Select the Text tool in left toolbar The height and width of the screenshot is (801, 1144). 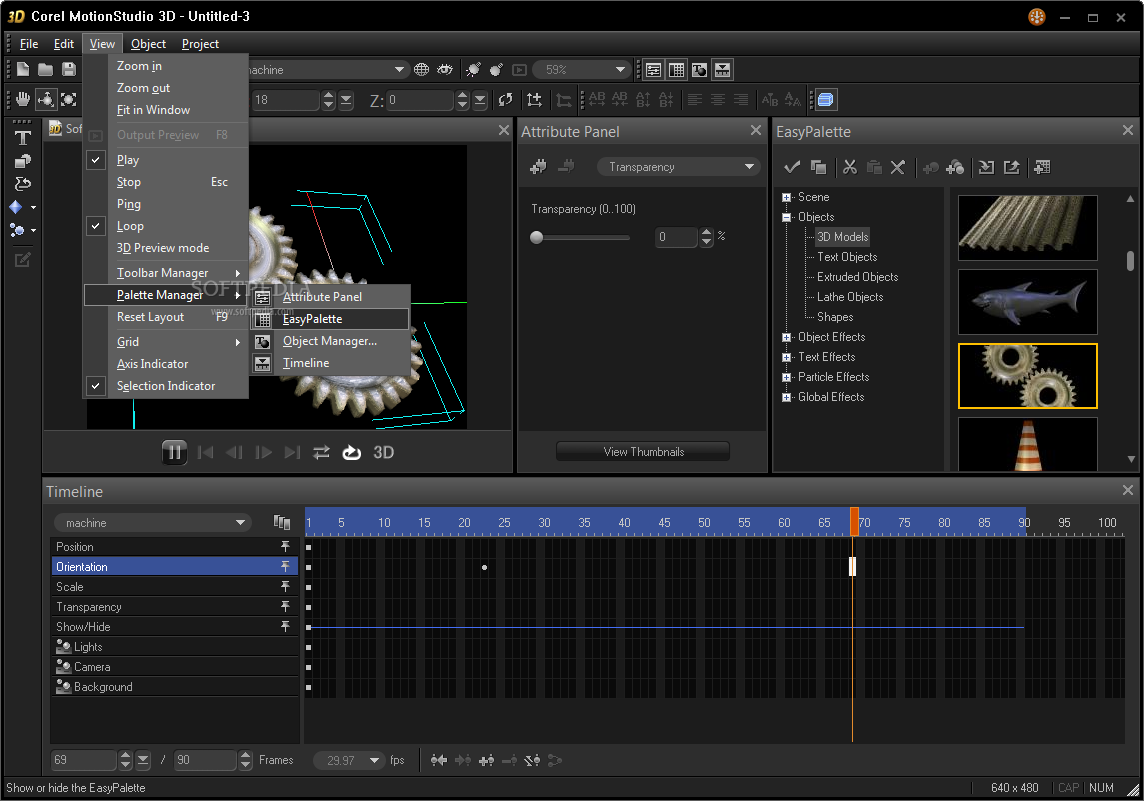click(23, 138)
